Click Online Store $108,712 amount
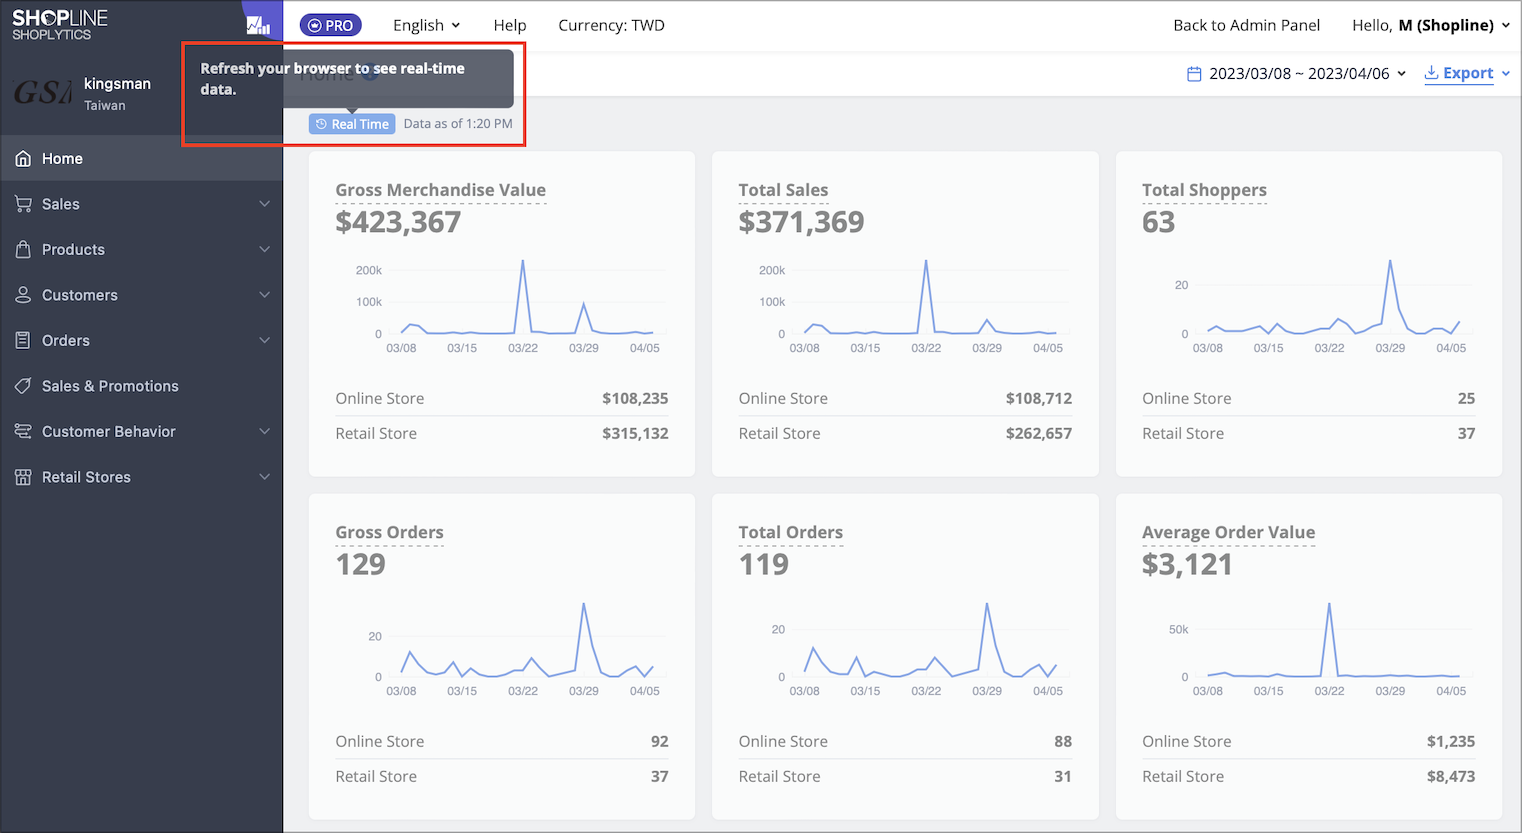Image resolution: width=1522 pixels, height=833 pixels. point(1038,398)
